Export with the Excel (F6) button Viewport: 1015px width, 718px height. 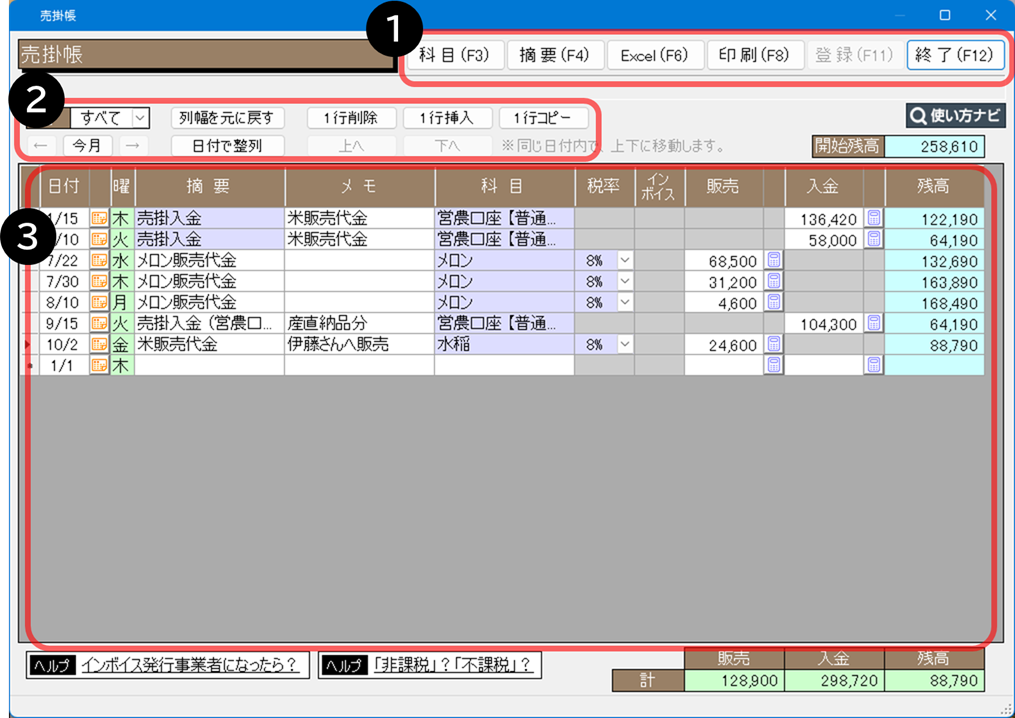(x=654, y=55)
